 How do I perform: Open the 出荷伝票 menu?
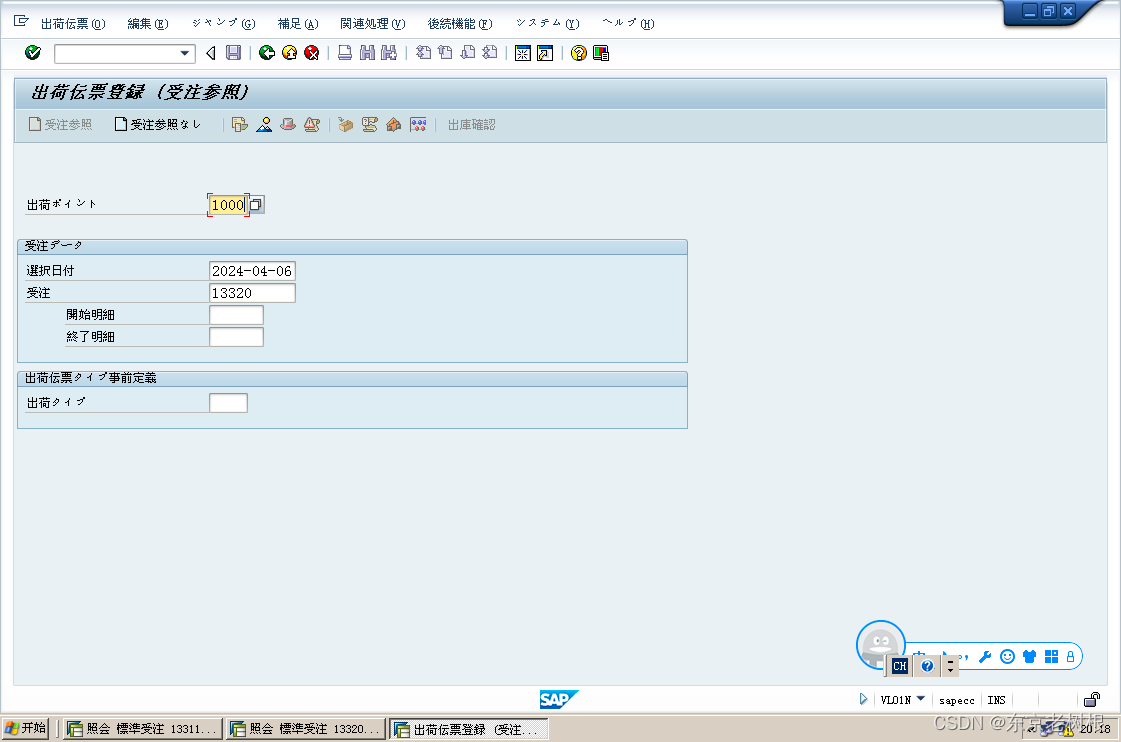coord(73,24)
